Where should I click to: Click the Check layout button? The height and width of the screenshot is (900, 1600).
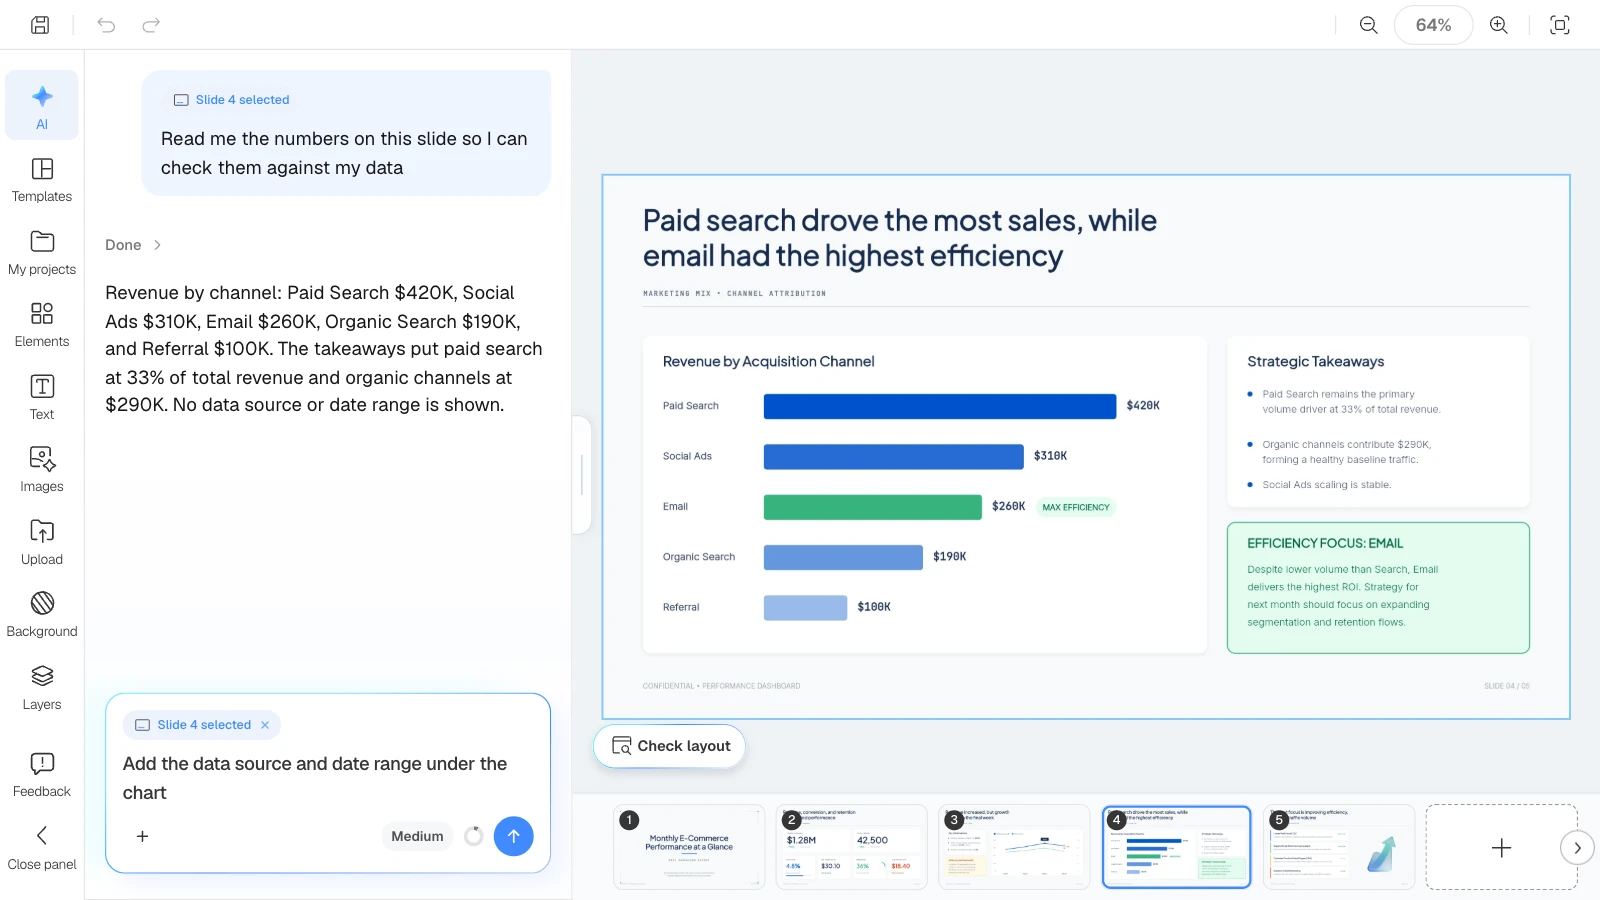(670, 746)
